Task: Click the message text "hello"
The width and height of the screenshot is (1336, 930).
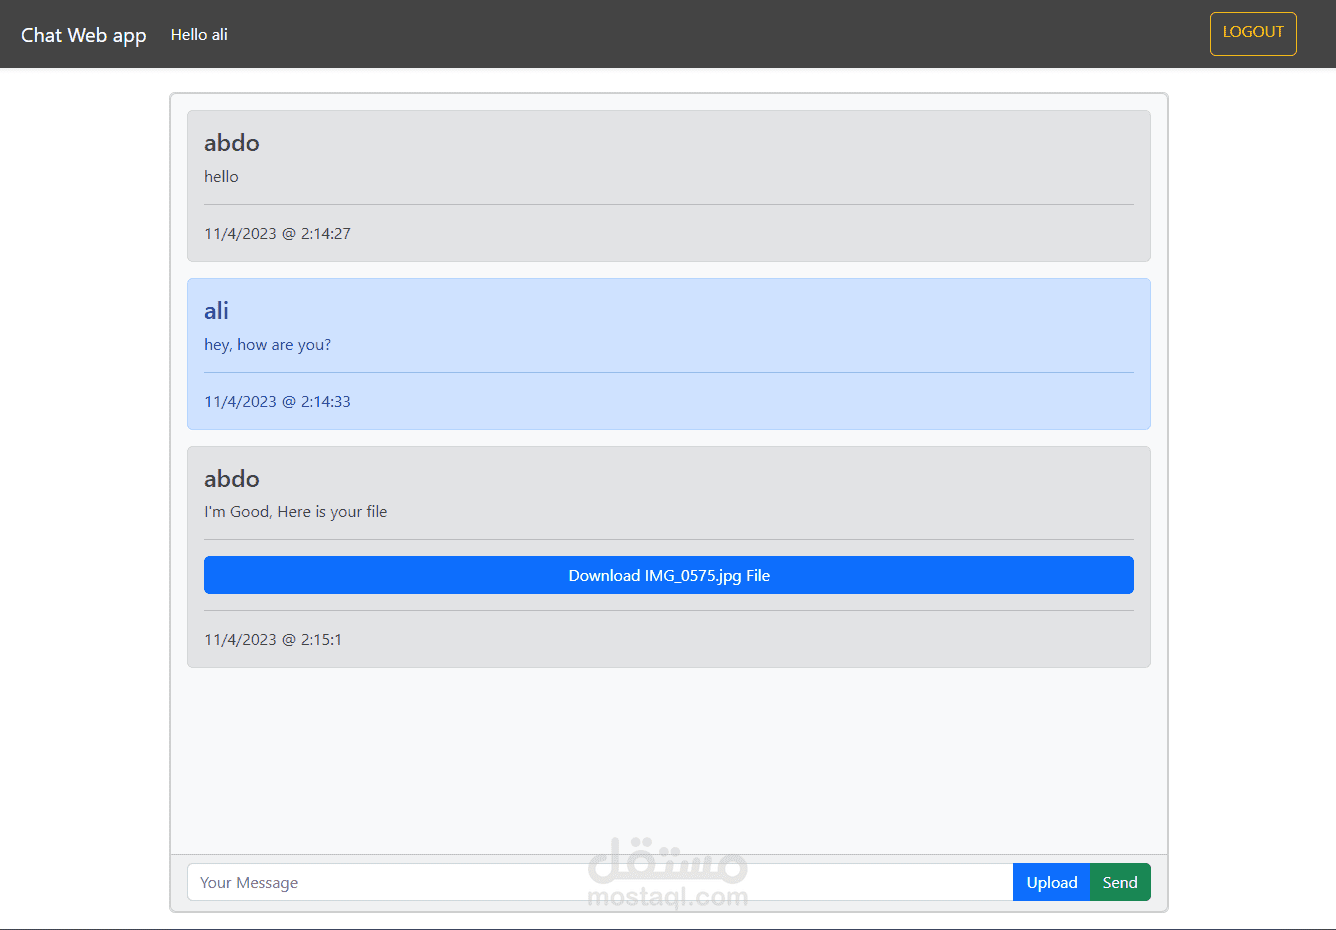Action: pos(221,176)
